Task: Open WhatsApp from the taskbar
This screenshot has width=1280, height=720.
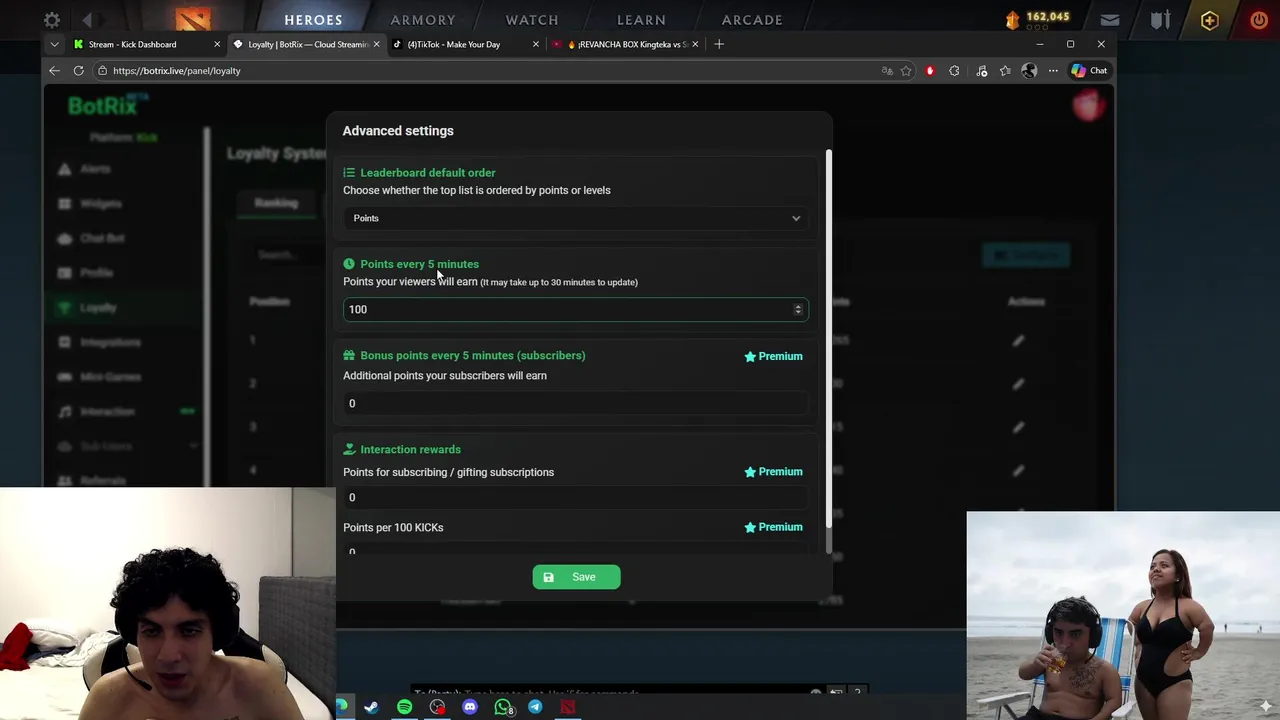Action: (503, 707)
